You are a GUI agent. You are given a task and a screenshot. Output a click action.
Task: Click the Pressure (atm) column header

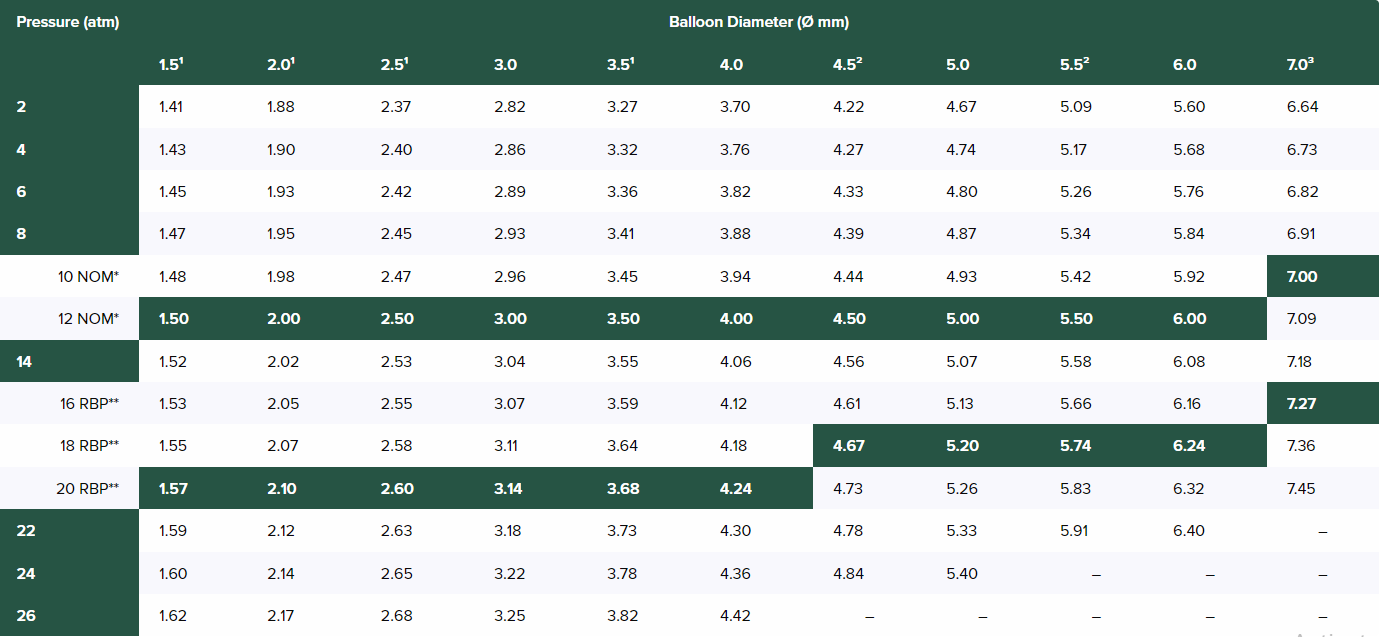(x=68, y=22)
